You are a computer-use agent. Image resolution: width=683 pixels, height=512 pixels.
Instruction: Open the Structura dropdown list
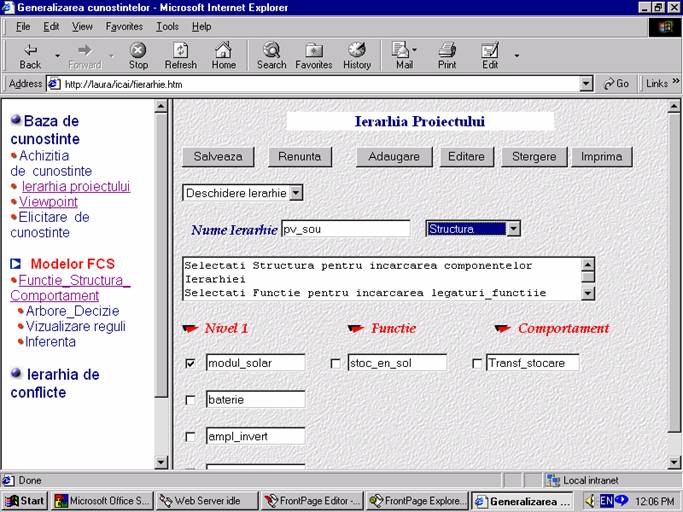tap(513, 229)
